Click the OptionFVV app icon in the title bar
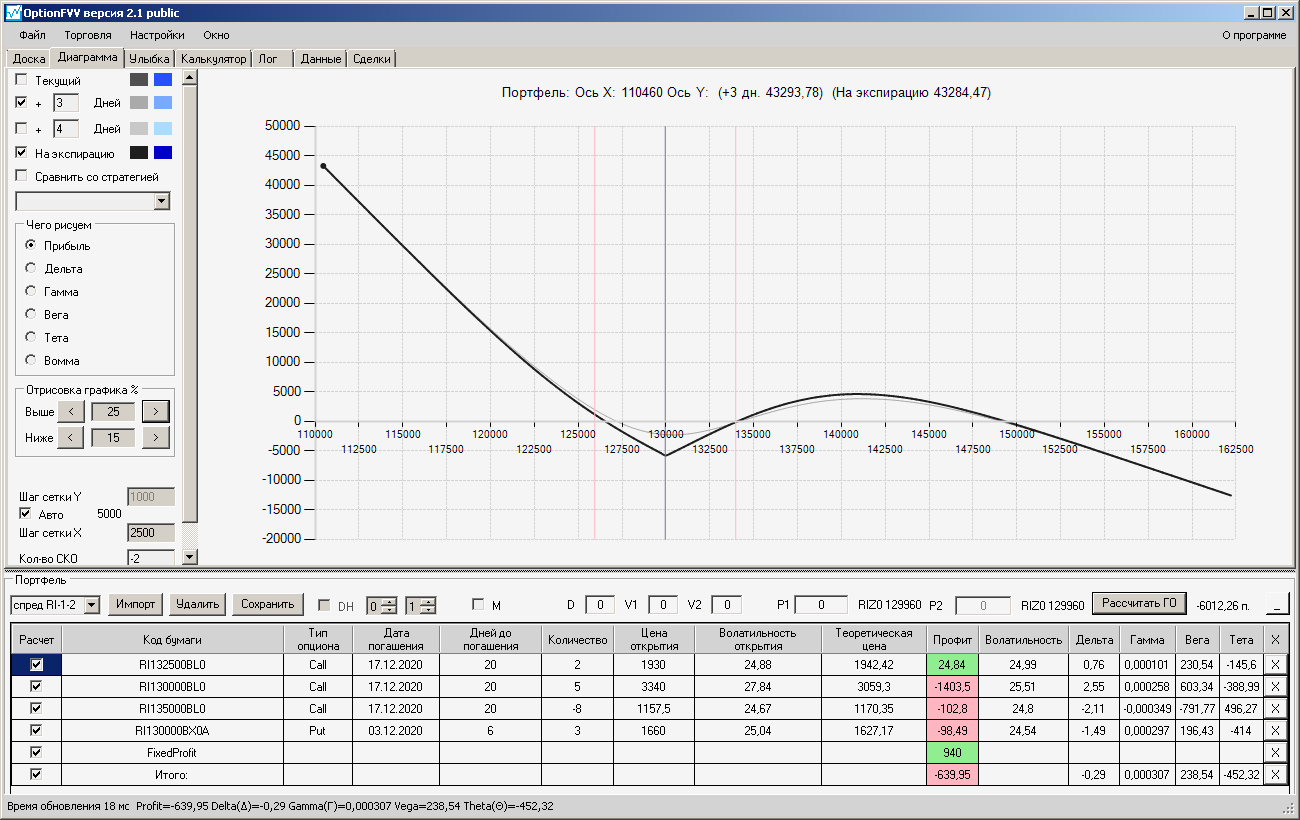Screen dimensions: 1300x820 (13, 13)
